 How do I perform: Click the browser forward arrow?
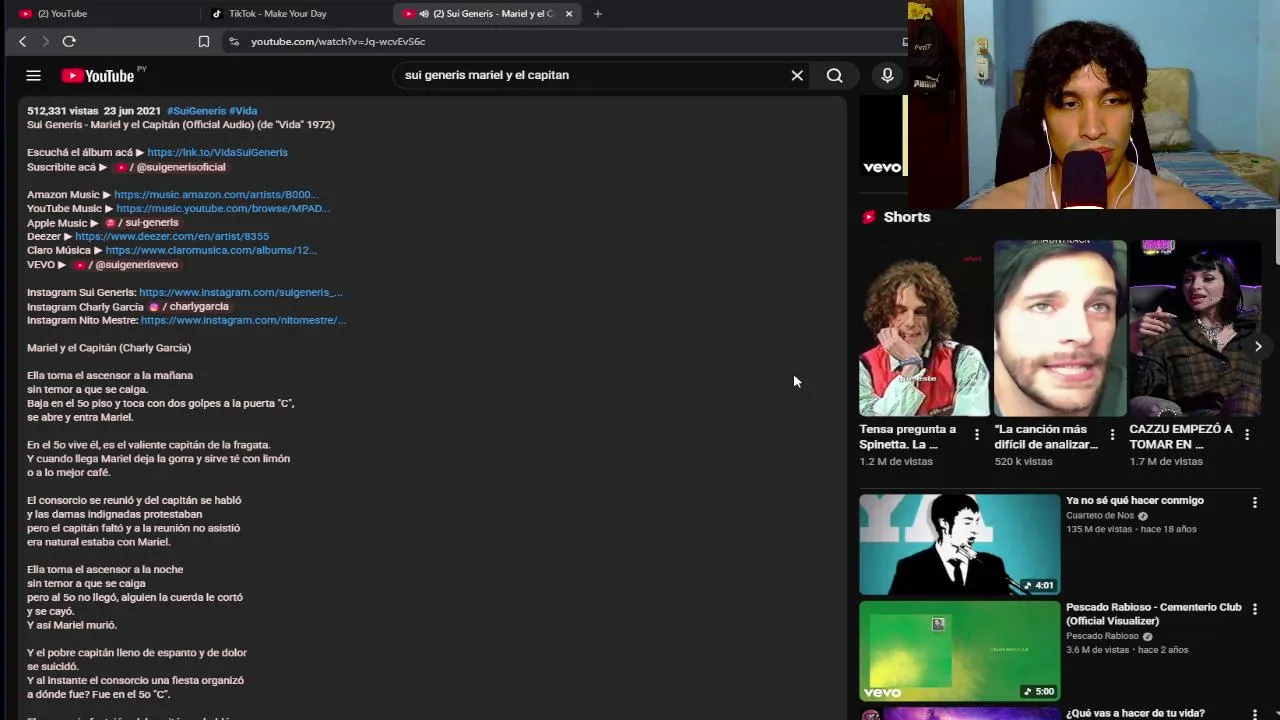click(45, 41)
